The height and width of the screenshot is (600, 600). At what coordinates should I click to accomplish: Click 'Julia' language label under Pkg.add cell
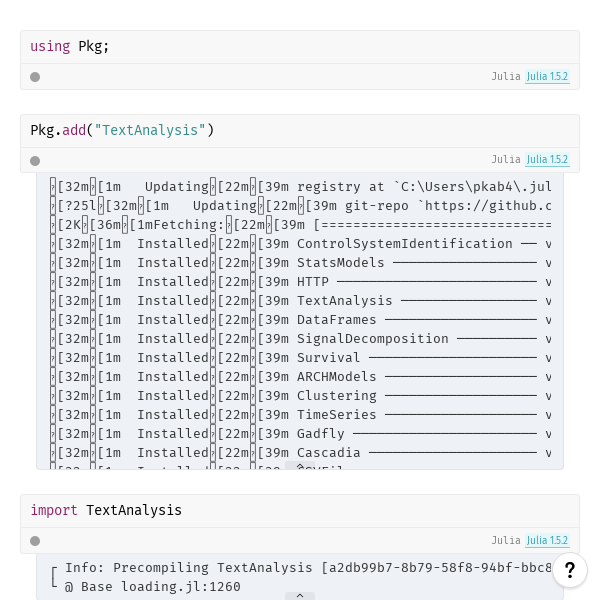tap(506, 160)
